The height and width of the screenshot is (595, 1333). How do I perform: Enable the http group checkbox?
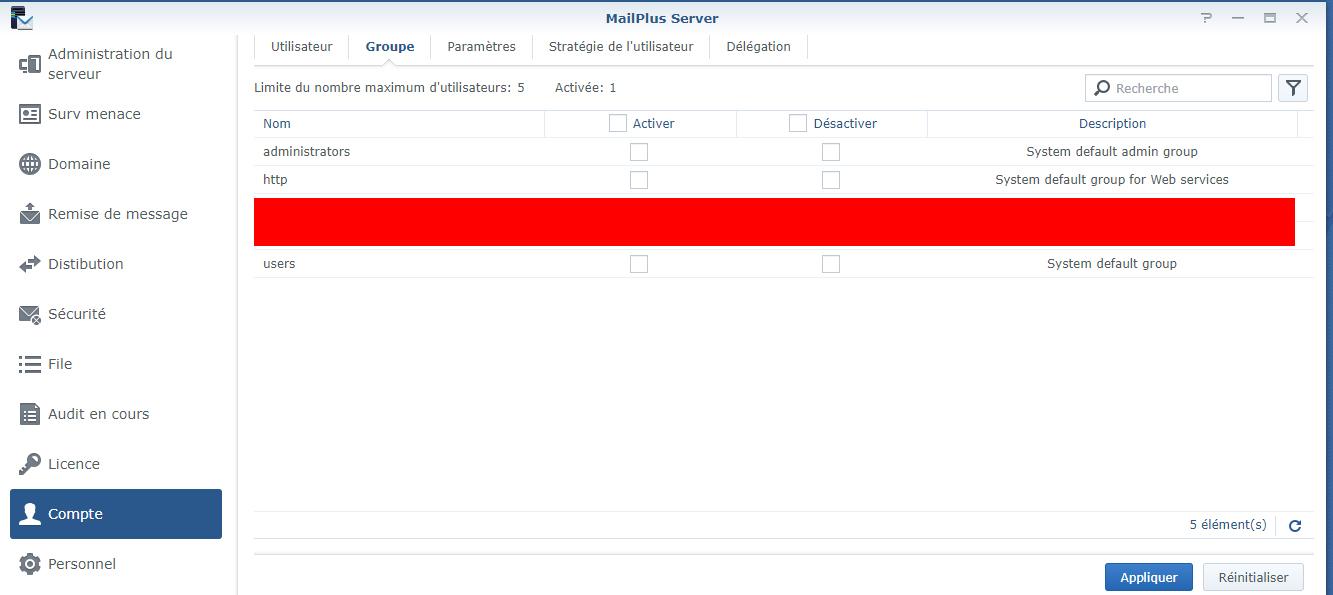[639, 180]
